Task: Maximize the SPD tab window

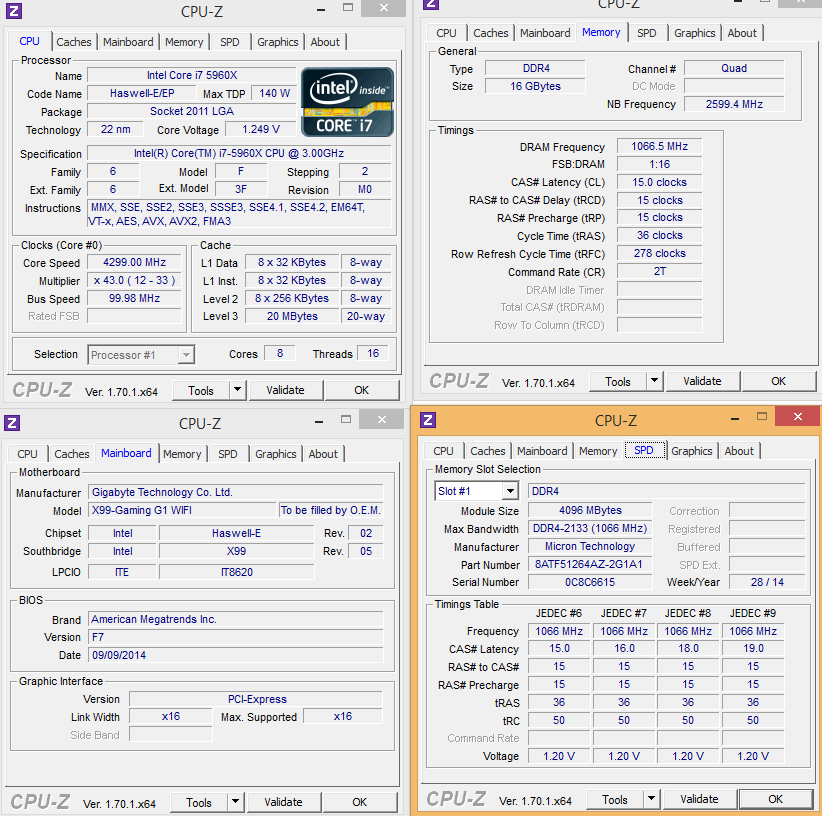Action: pos(762,417)
